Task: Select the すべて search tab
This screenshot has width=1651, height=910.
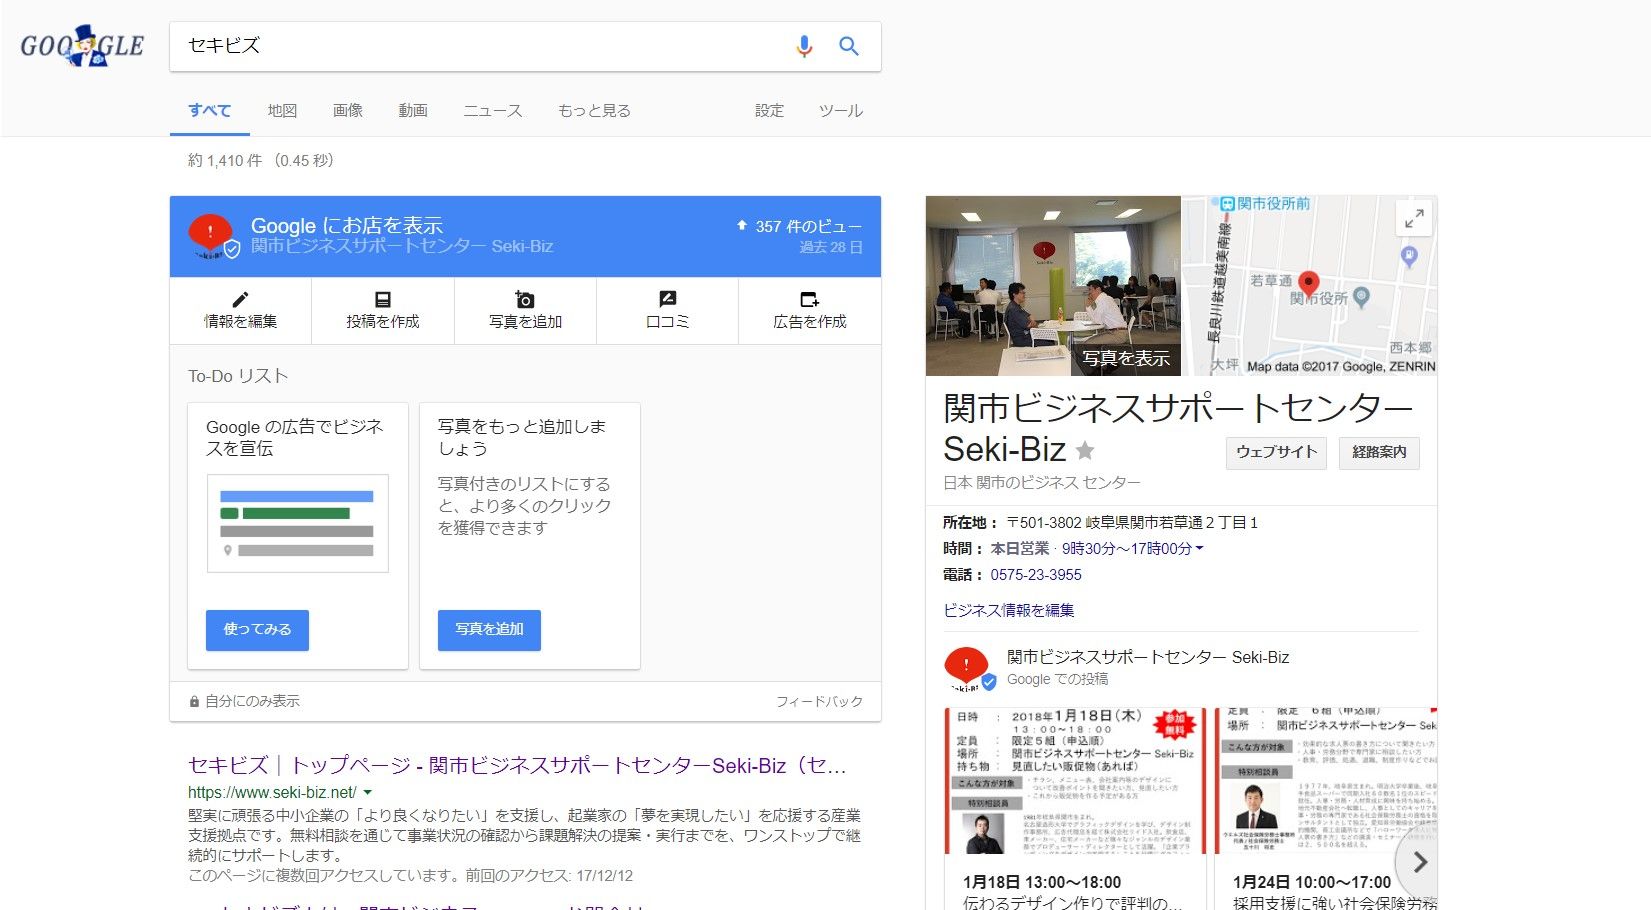Action: pos(210,111)
